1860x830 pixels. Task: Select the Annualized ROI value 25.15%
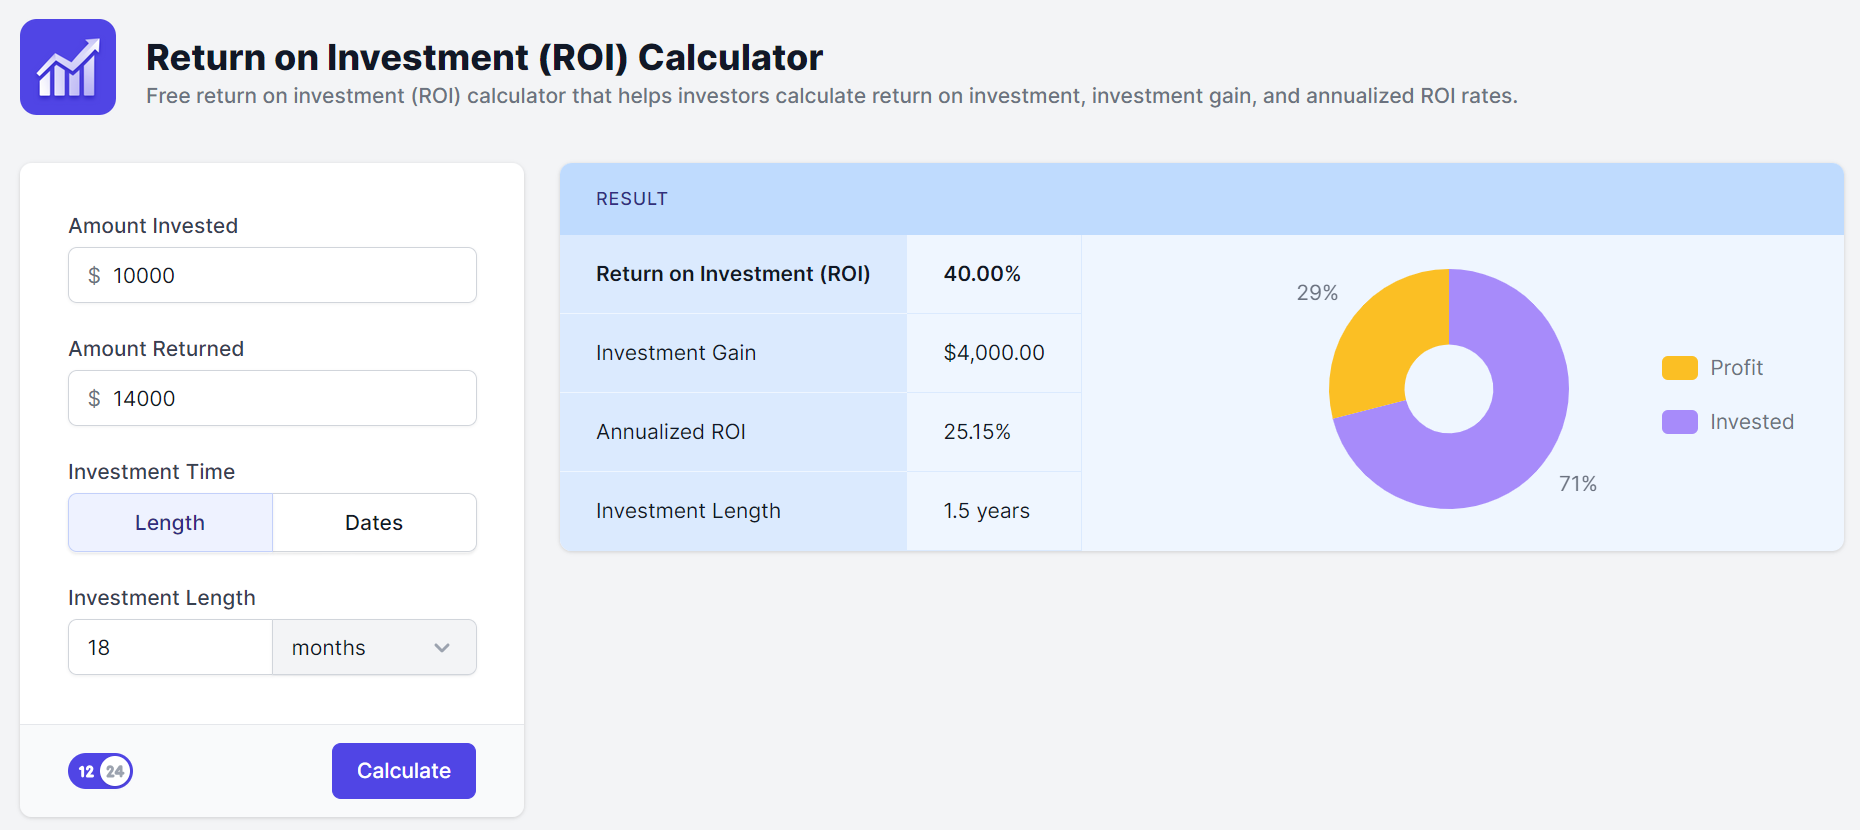977,432
